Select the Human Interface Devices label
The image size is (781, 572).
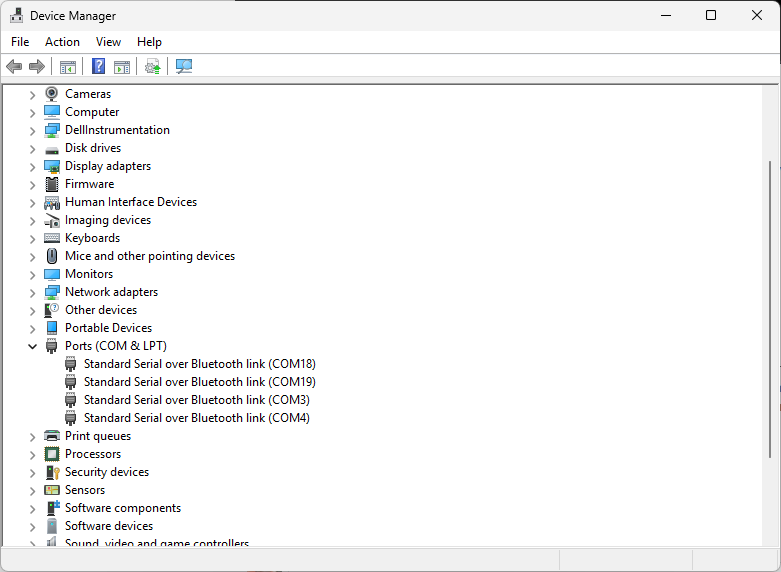pyautogui.click(x=131, y=202)
